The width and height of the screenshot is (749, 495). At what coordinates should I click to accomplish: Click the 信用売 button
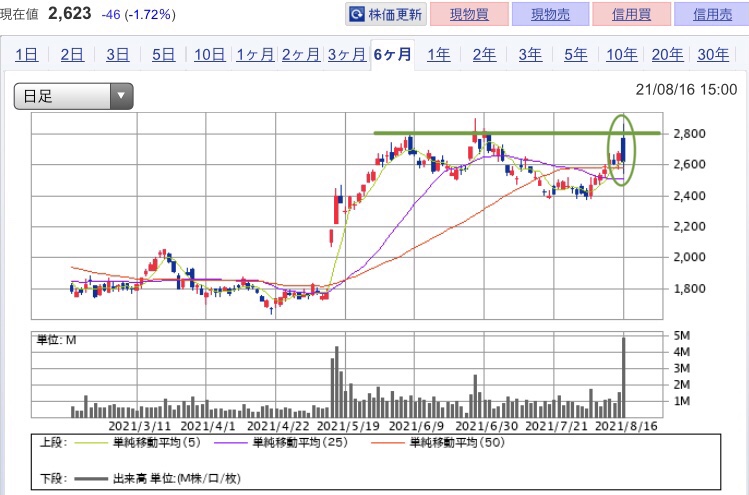pos(712,14)
